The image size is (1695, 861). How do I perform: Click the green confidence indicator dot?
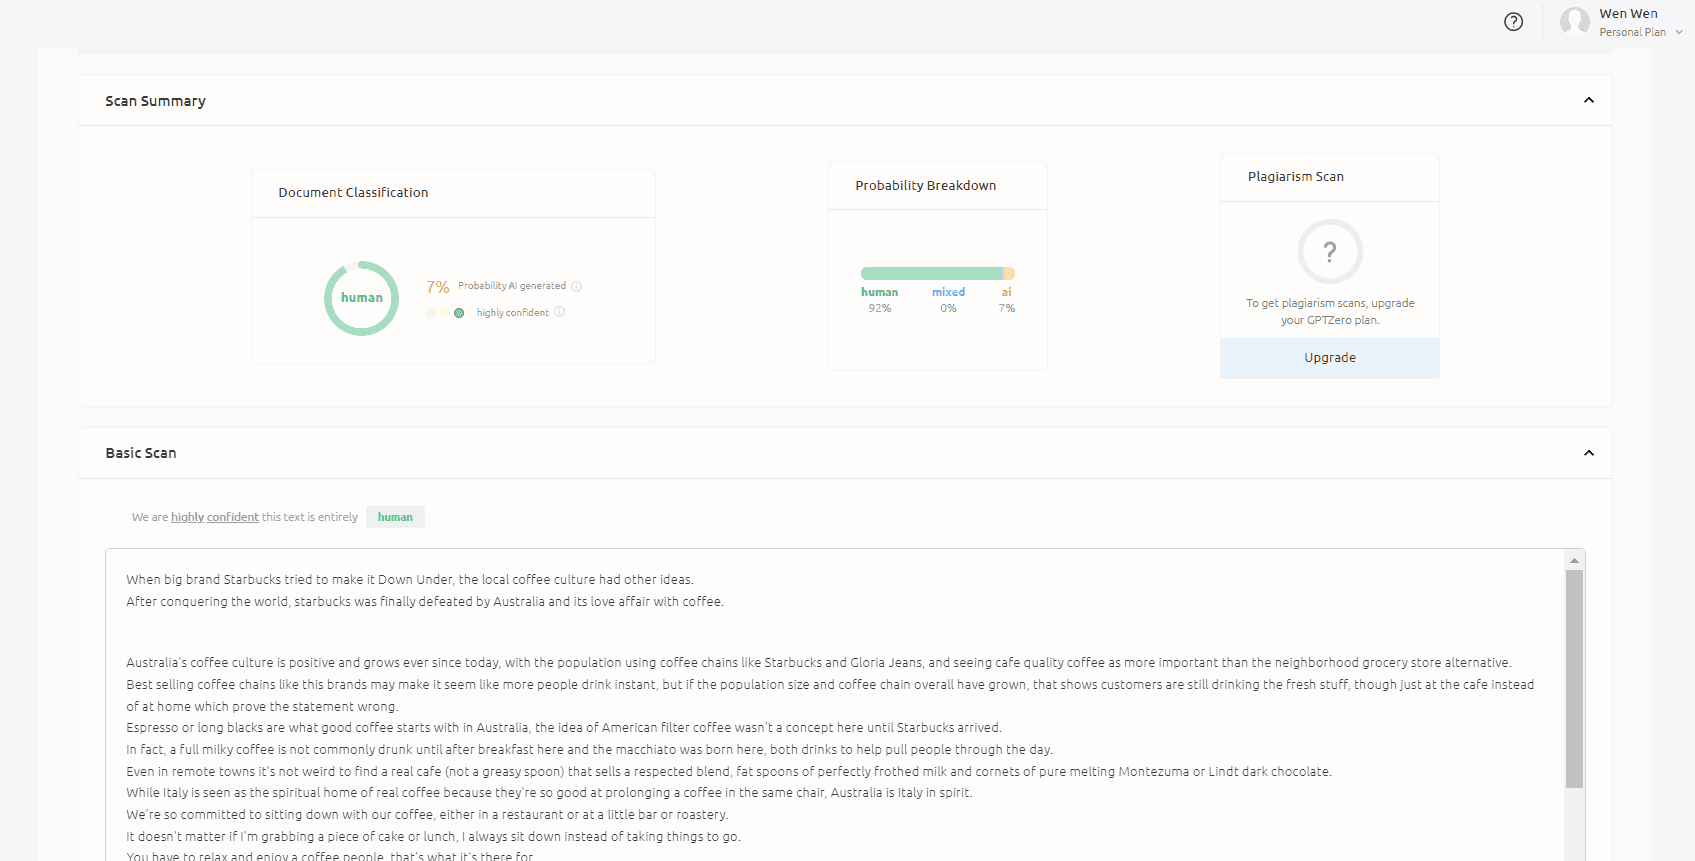(459, 313)
